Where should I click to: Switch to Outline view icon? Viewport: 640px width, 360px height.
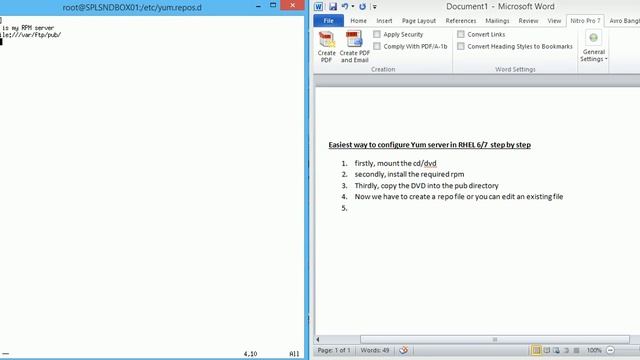click(x=567, y=350)
